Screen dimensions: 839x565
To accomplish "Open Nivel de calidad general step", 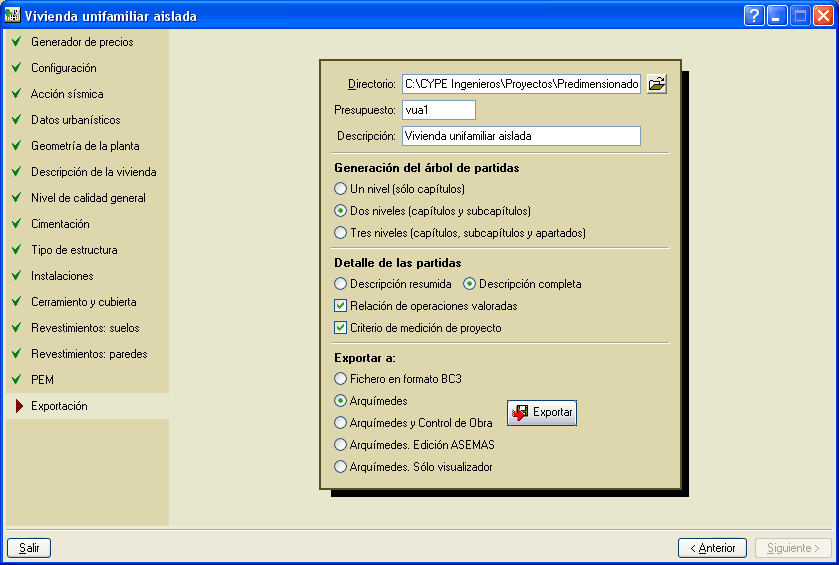I will pos(88,198).
